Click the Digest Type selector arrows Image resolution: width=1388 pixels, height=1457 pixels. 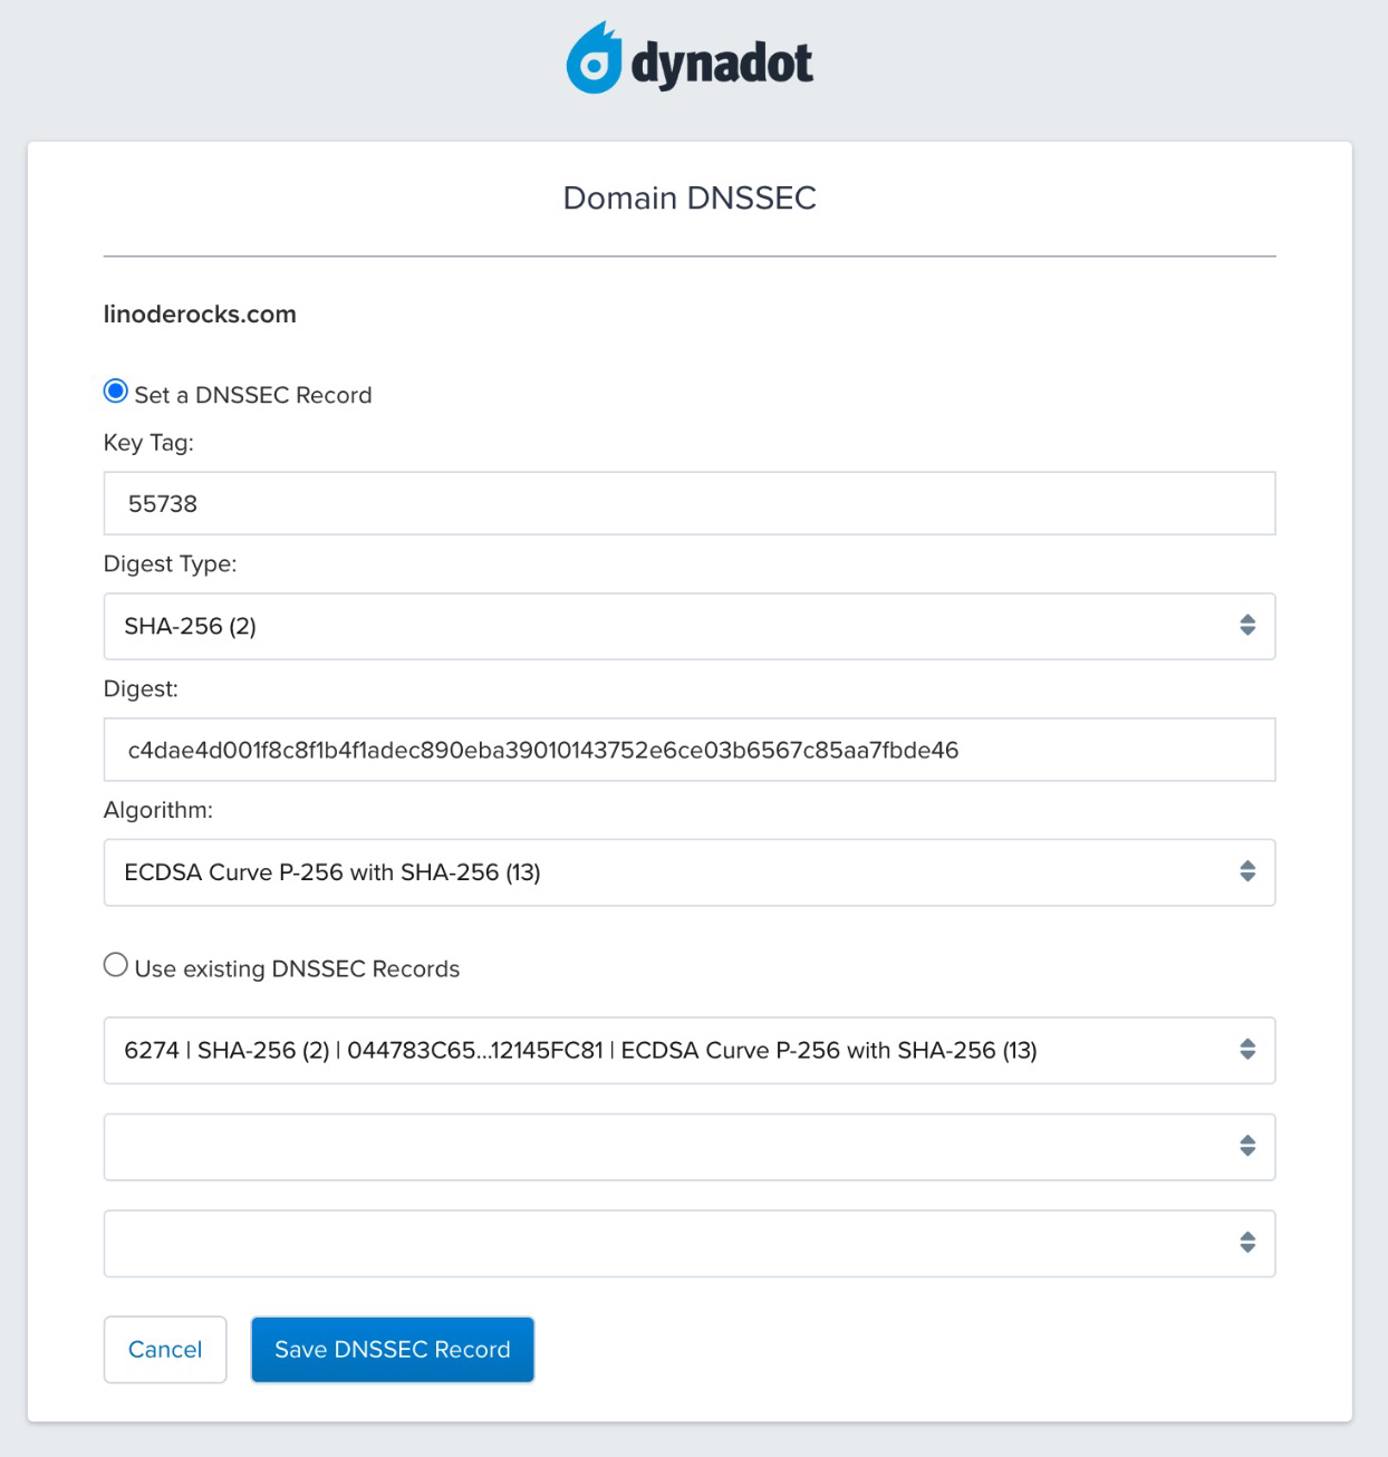tap(1246, 626)
